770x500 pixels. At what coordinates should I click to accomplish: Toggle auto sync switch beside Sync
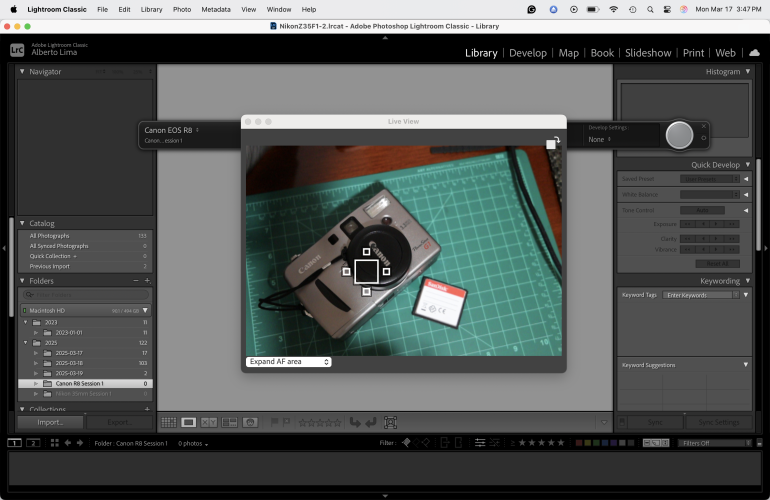622,422
